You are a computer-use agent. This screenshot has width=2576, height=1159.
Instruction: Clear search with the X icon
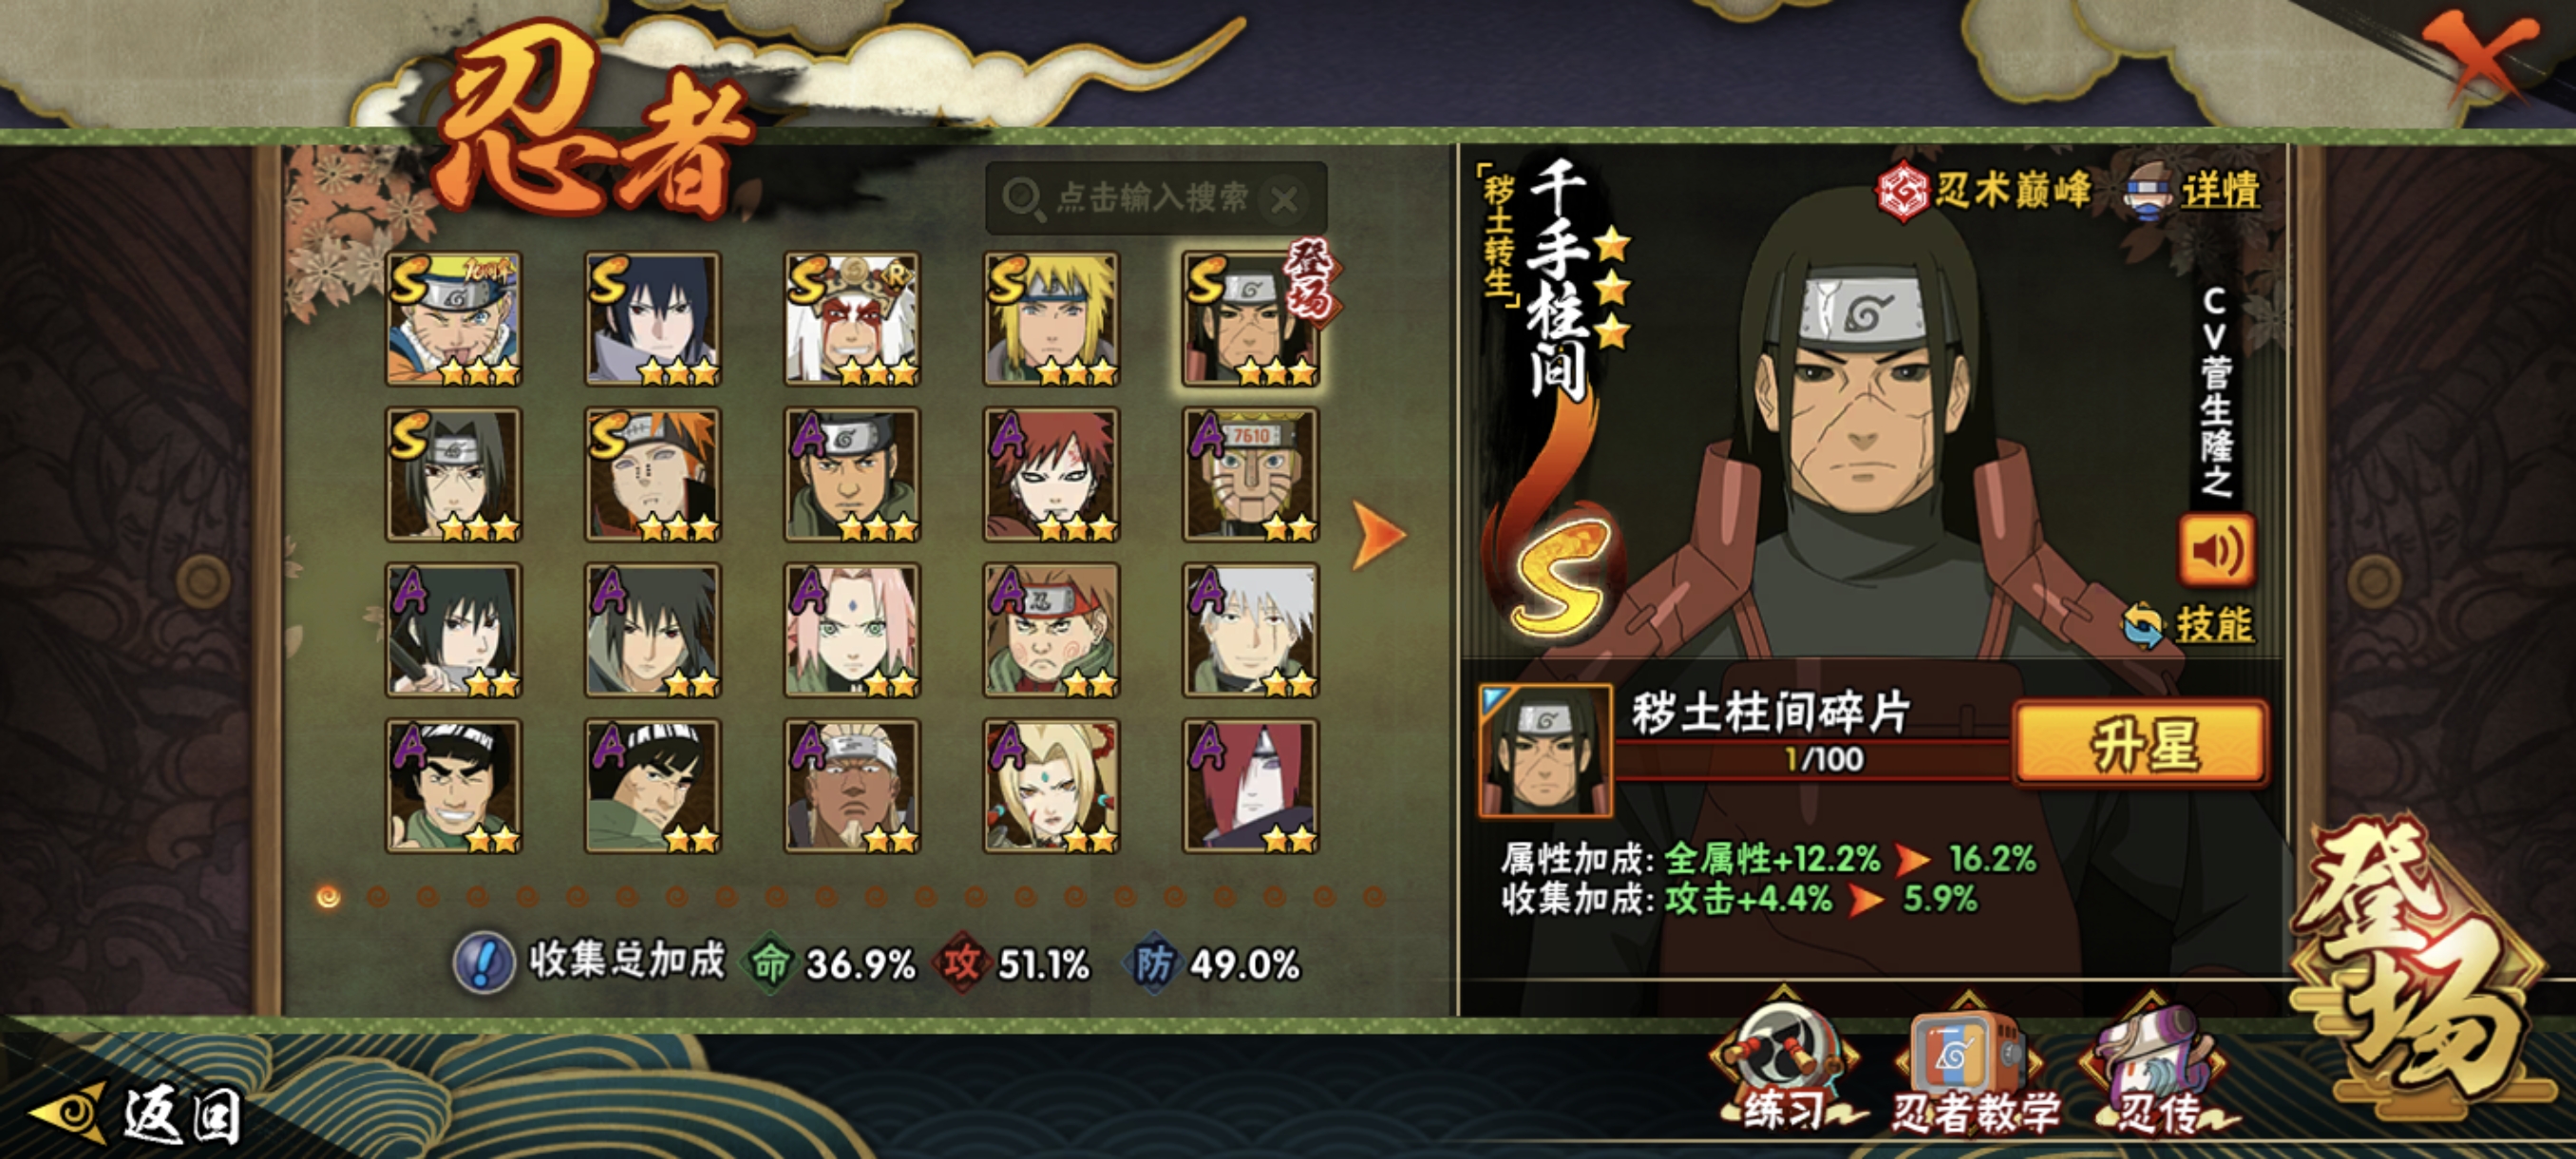(1284, 200)
